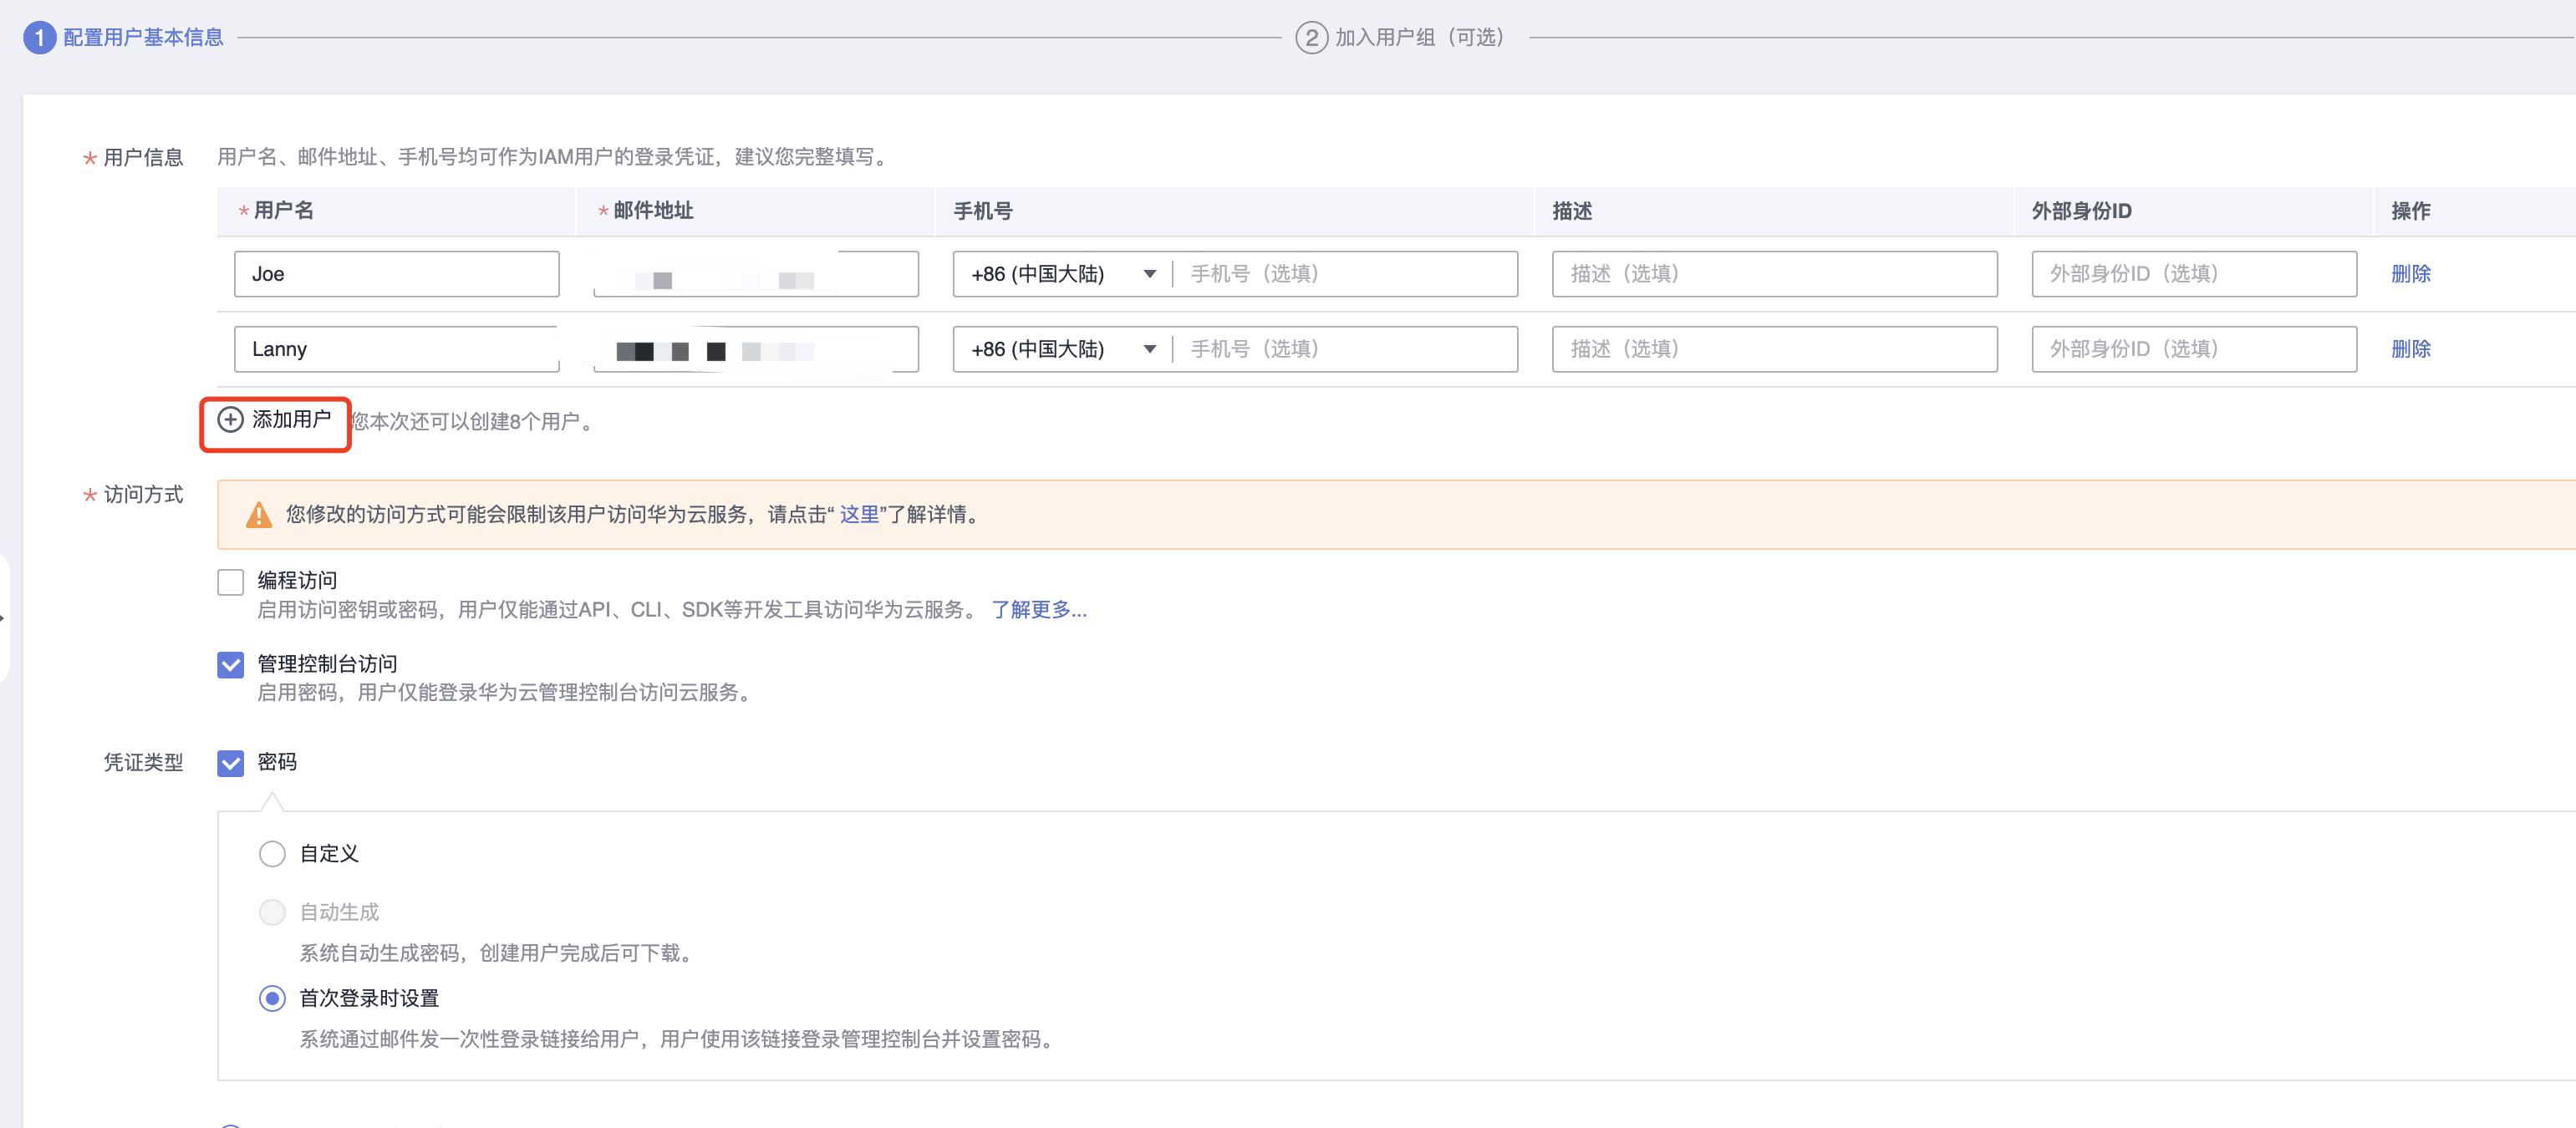This screenshot has width=2576, height=1128.
Task: Open country code dropdown in Lanny's row
Action: 1040,349
